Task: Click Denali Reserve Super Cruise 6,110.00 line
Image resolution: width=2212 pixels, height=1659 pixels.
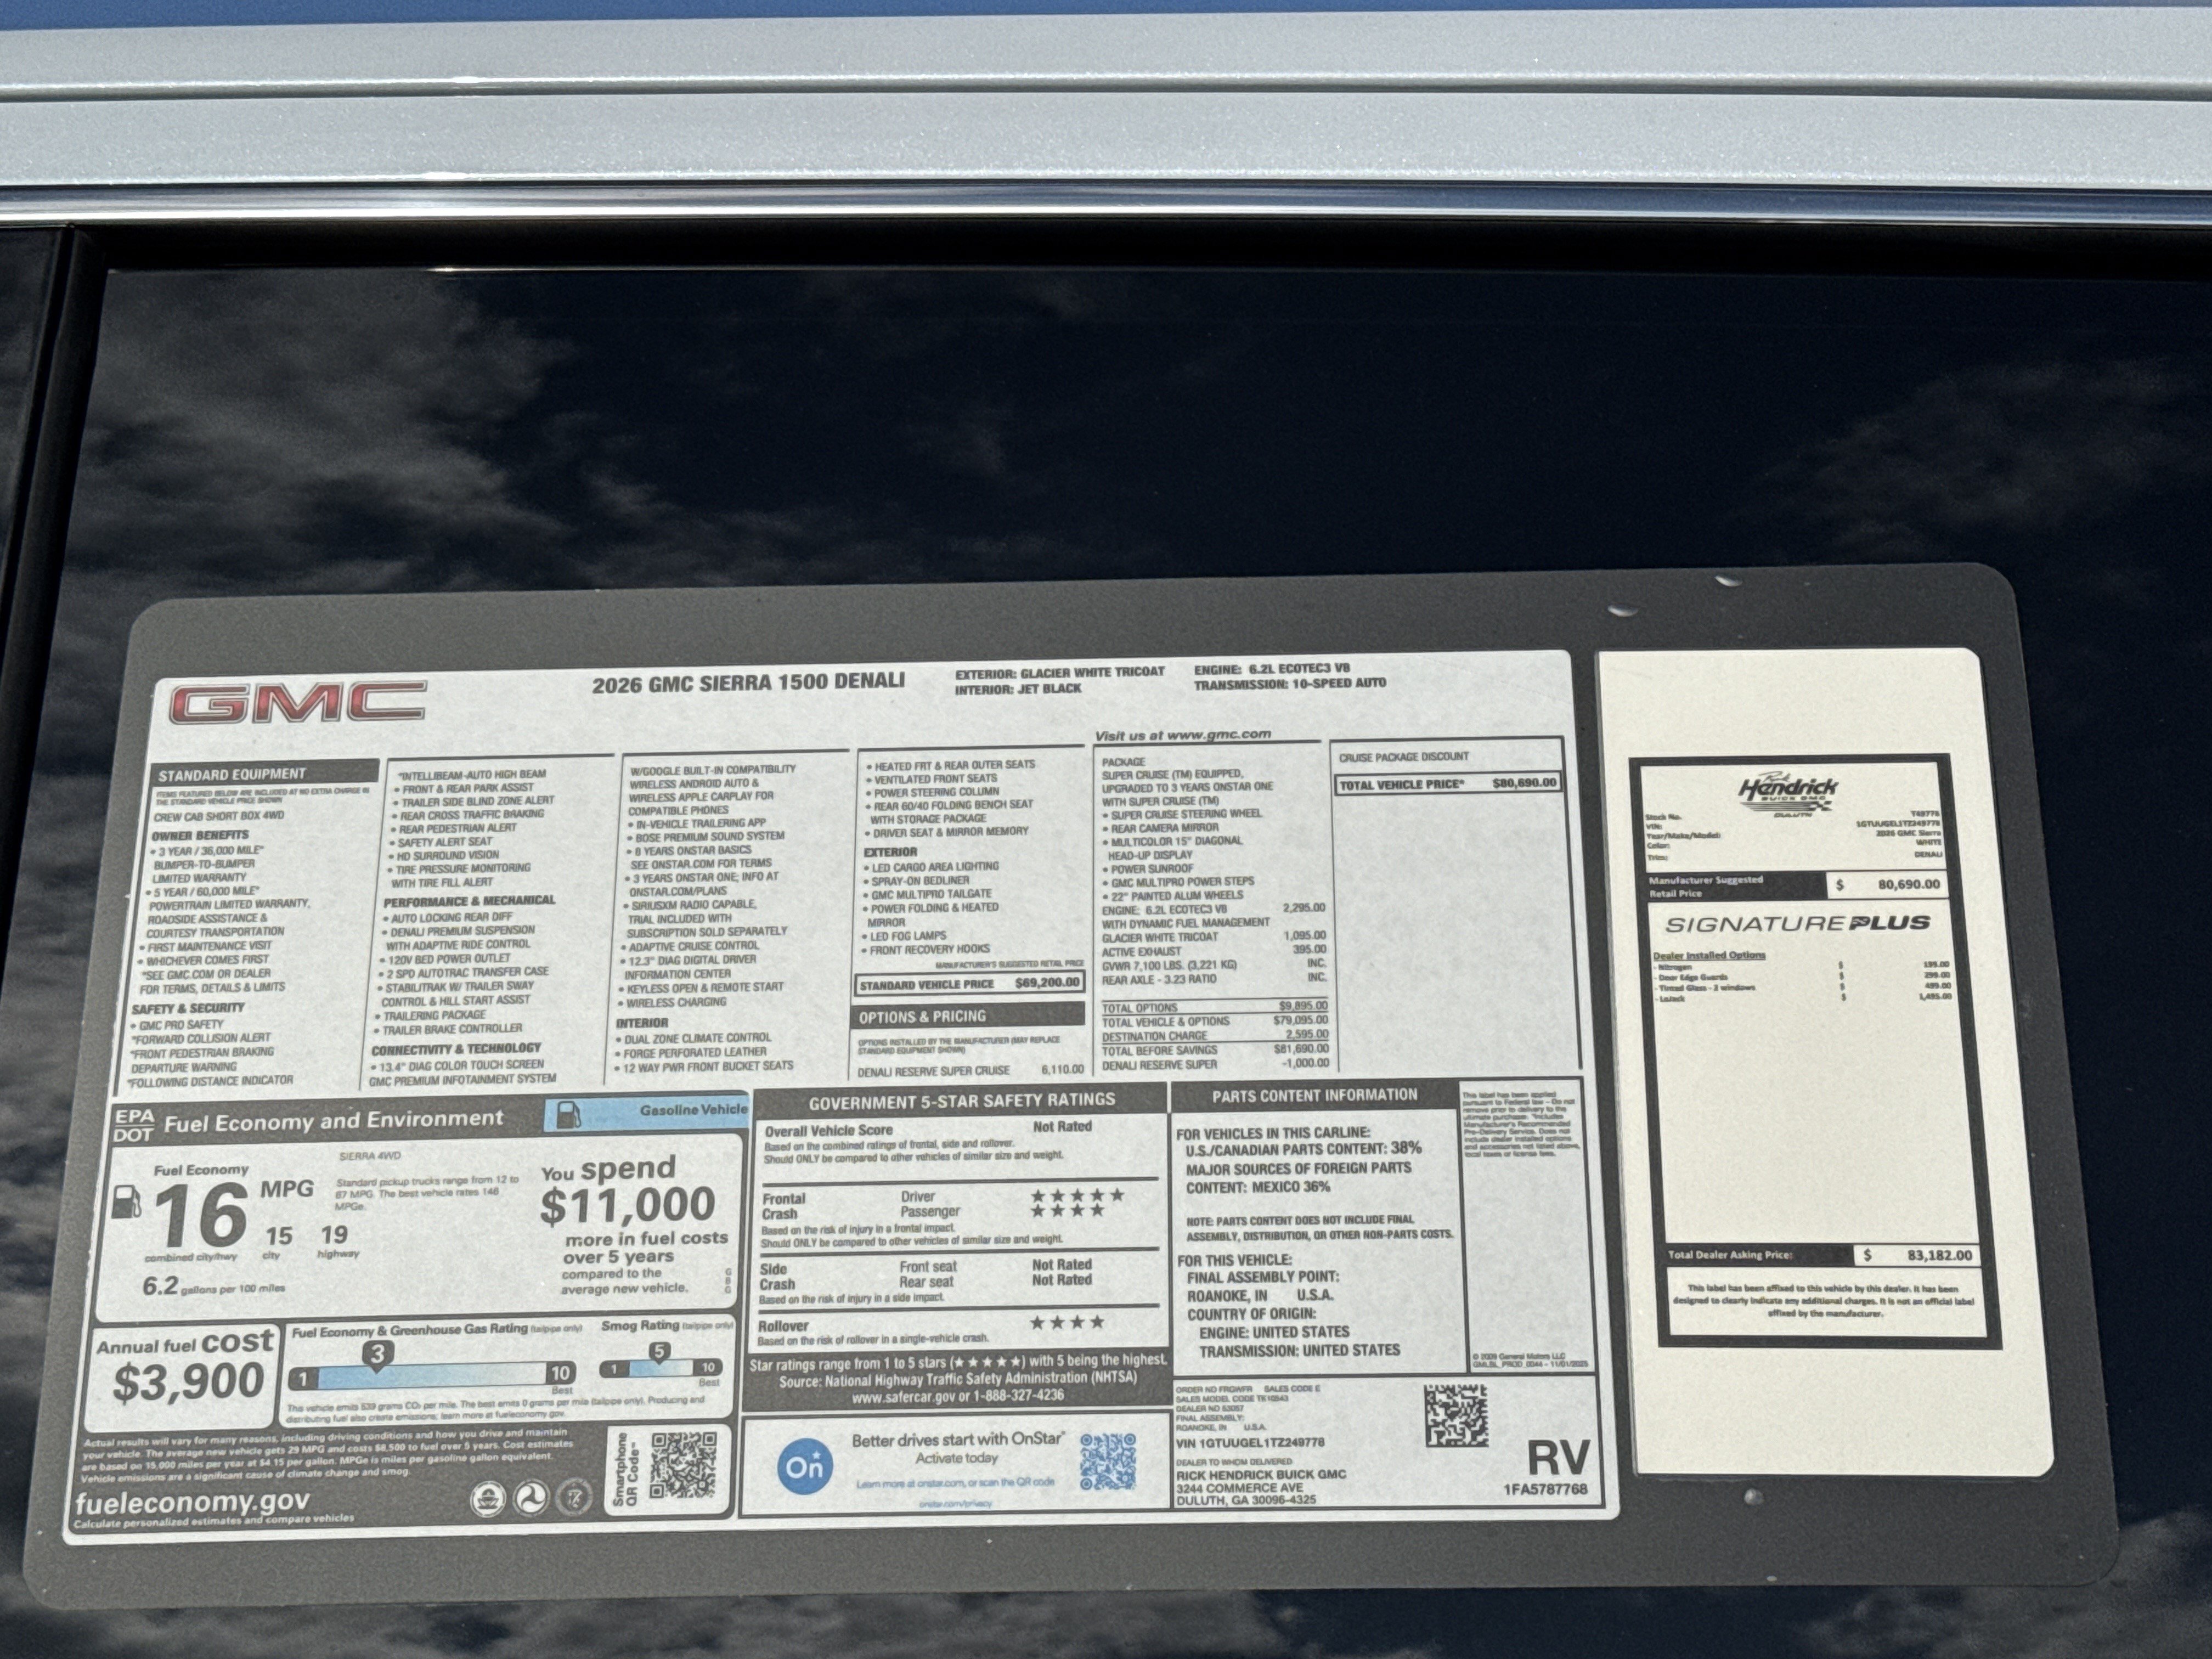Action: tap(970, 1070)
